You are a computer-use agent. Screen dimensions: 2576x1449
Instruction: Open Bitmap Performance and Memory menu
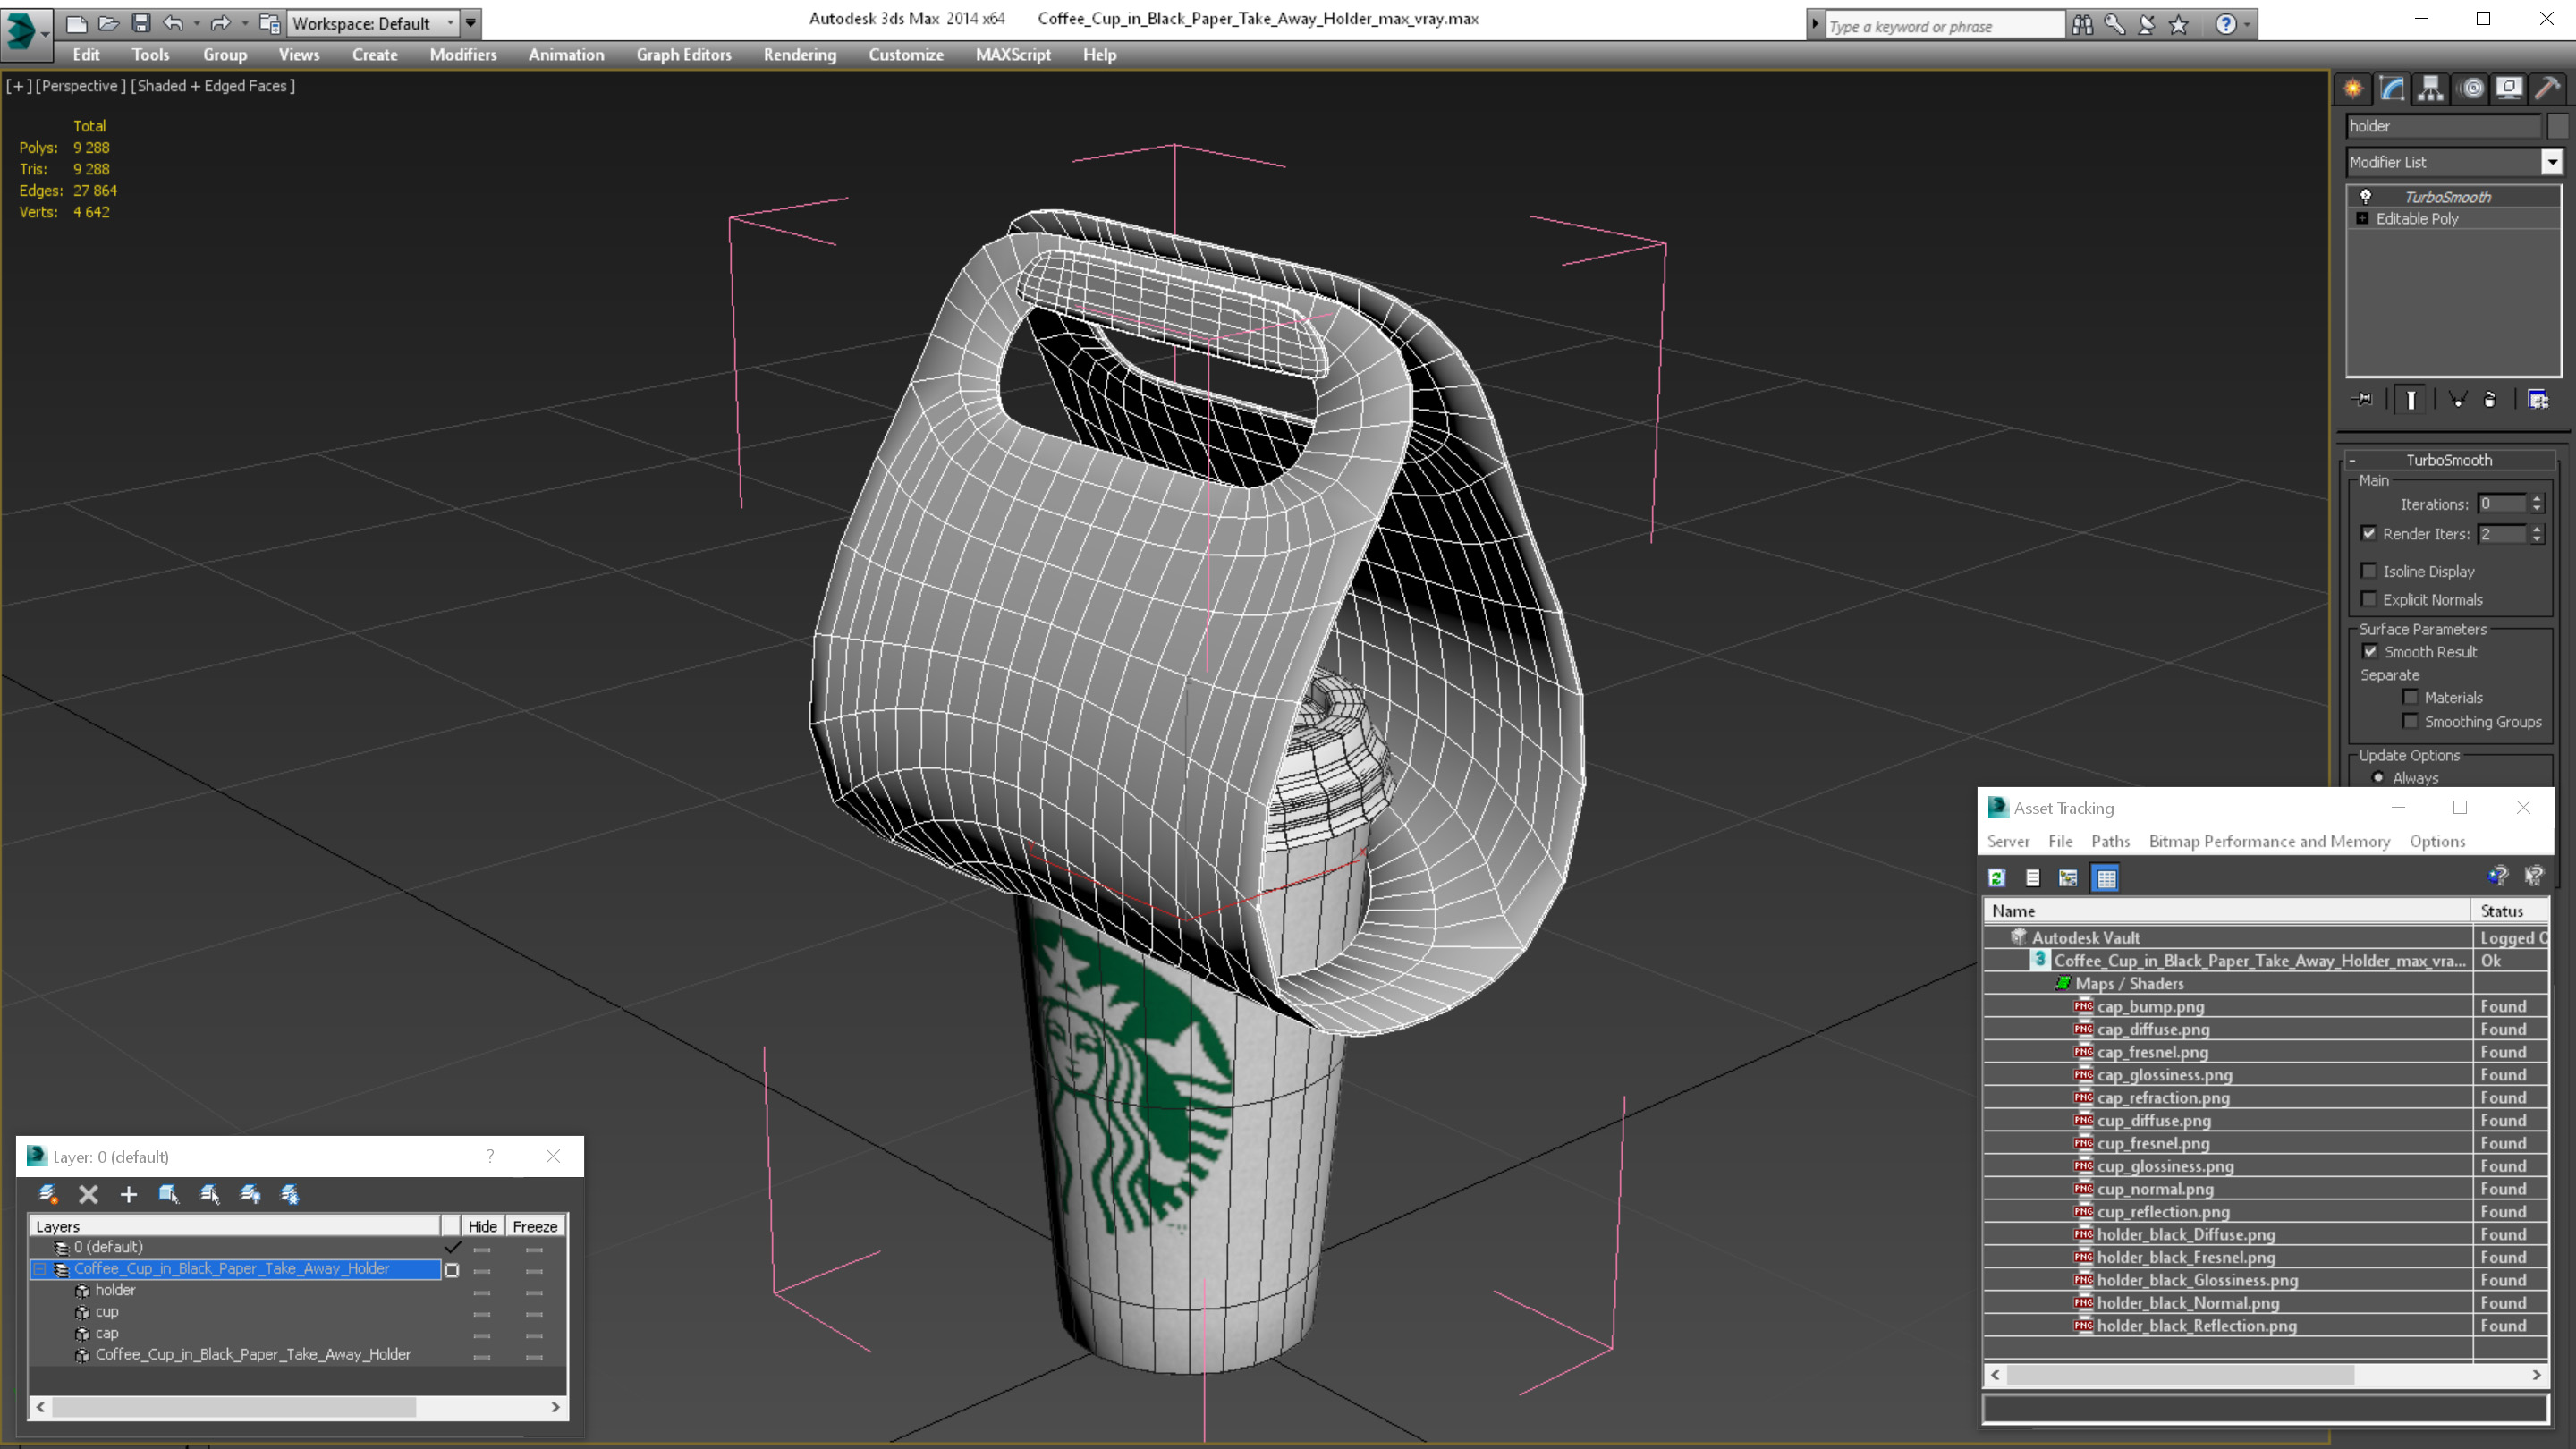pyautogui.click(x=2269, y=841)
